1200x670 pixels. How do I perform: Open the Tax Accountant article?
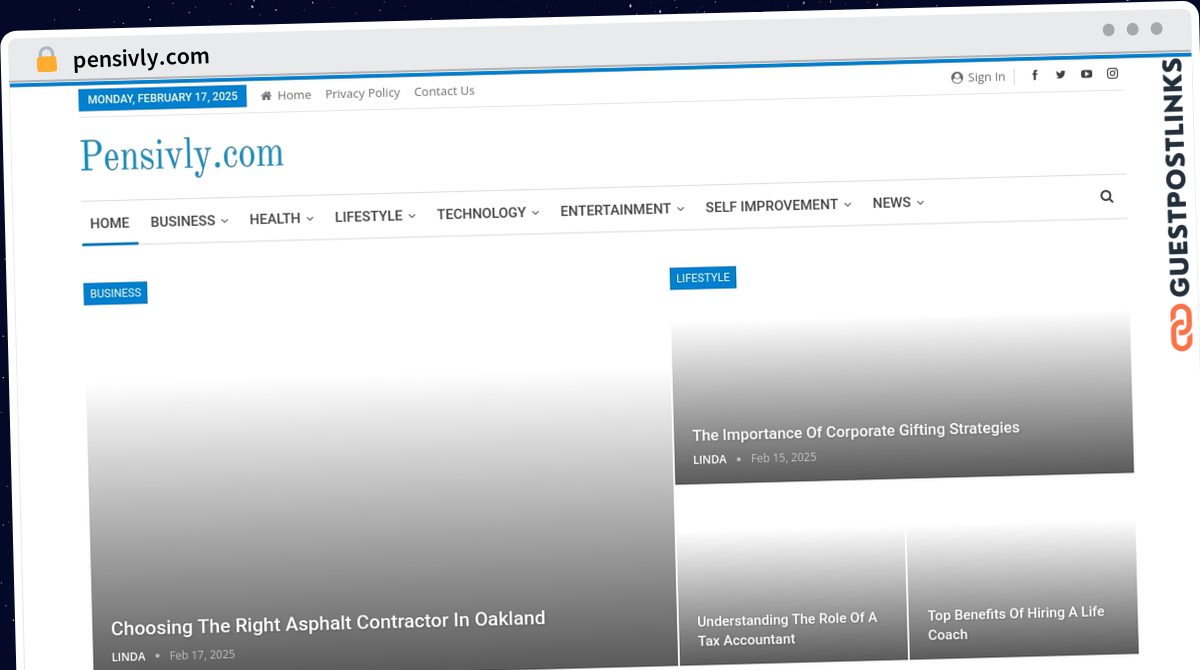[787, 629]
